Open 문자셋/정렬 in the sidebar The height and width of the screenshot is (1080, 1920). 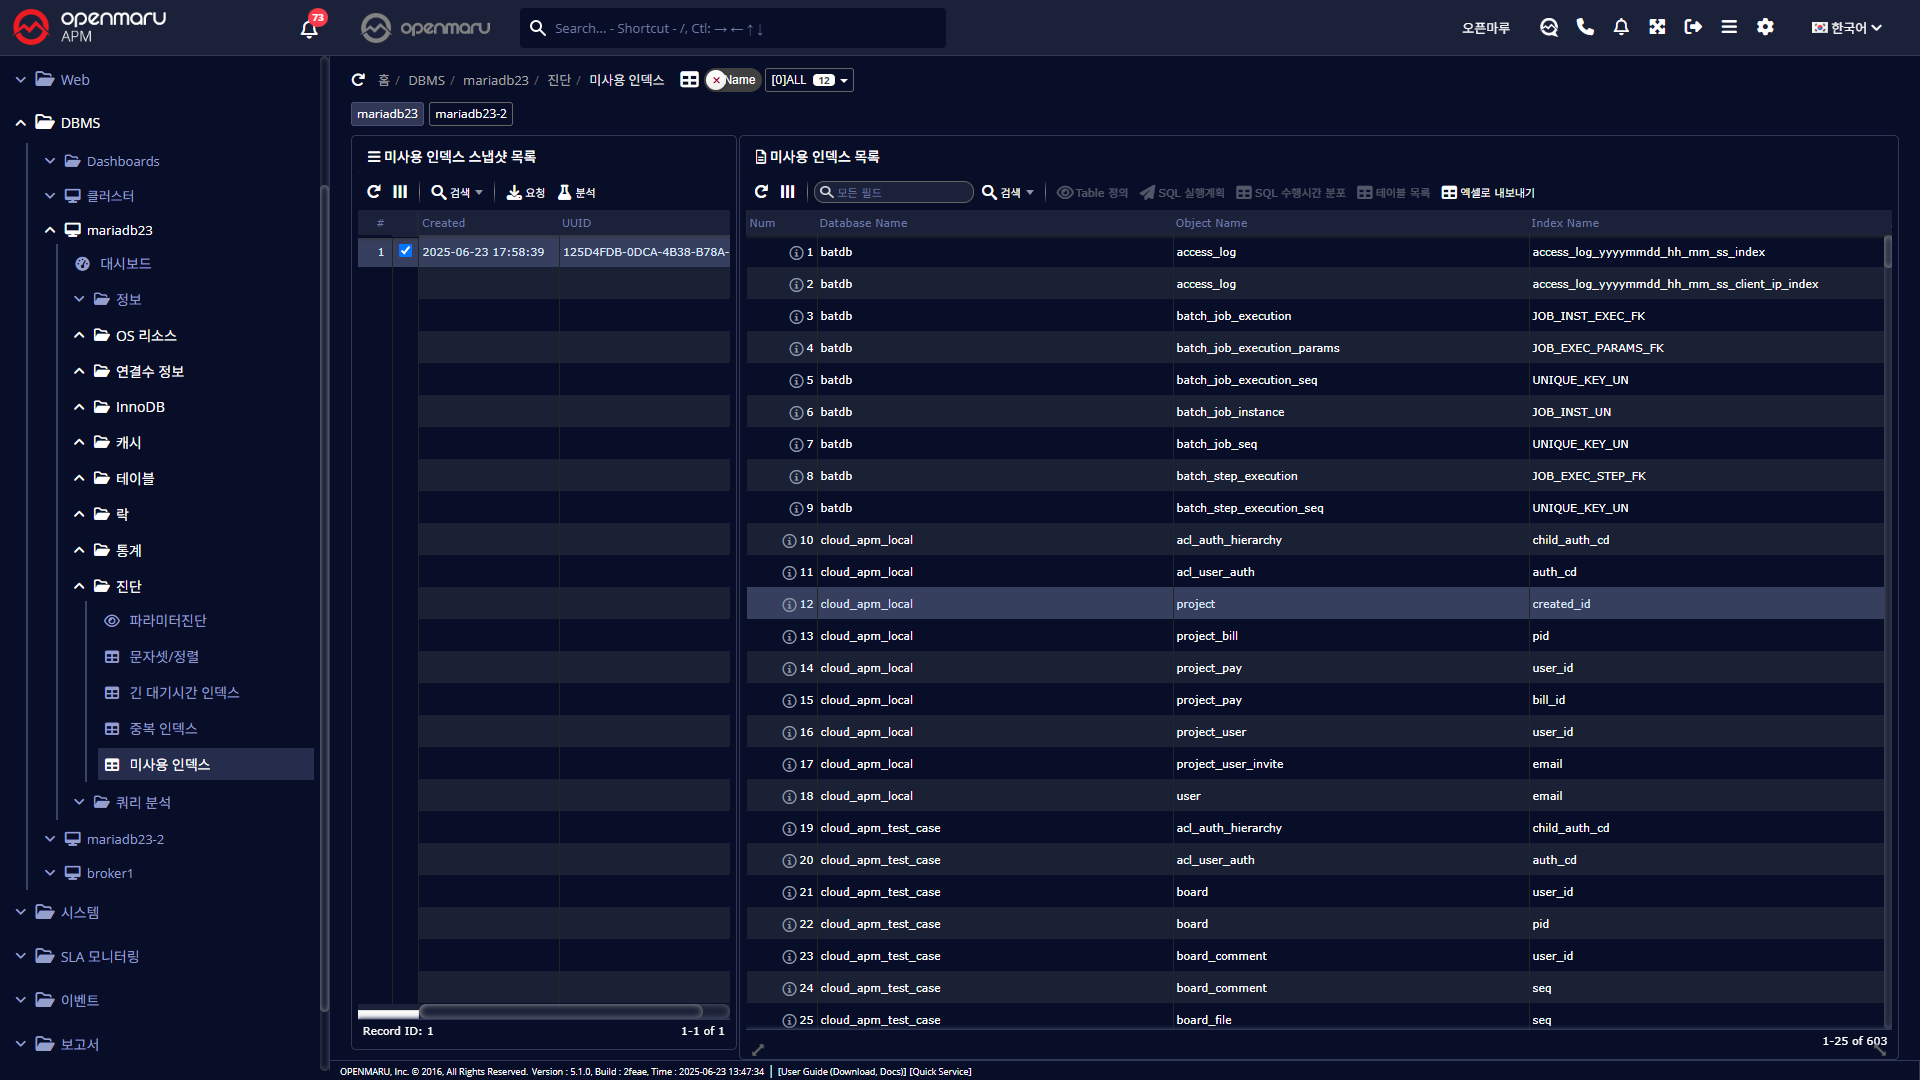coord(164,657)
